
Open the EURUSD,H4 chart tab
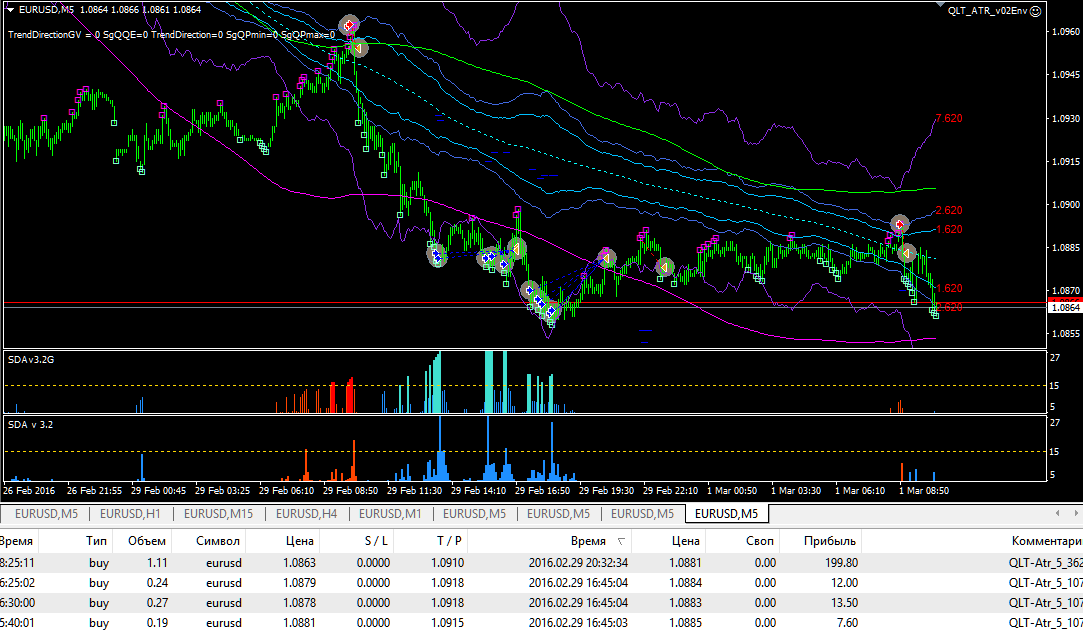click(x=307, y=513)
